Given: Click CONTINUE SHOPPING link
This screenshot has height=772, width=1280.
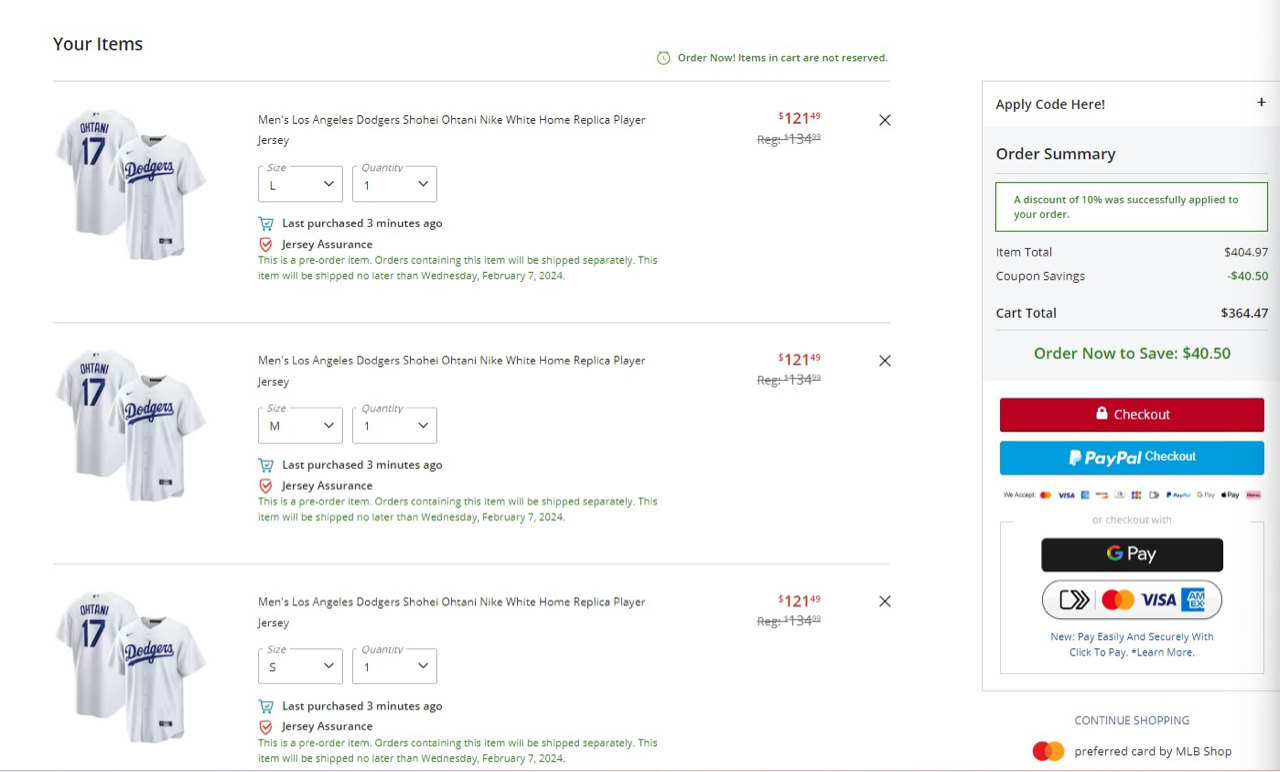Looking at the screenshot, I should point(1132,720).
